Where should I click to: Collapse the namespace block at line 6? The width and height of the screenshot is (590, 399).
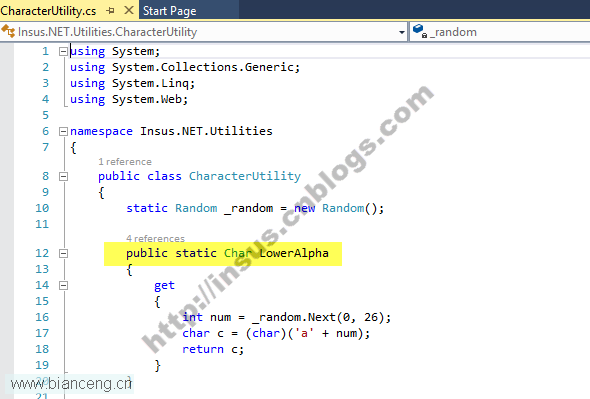63,131
